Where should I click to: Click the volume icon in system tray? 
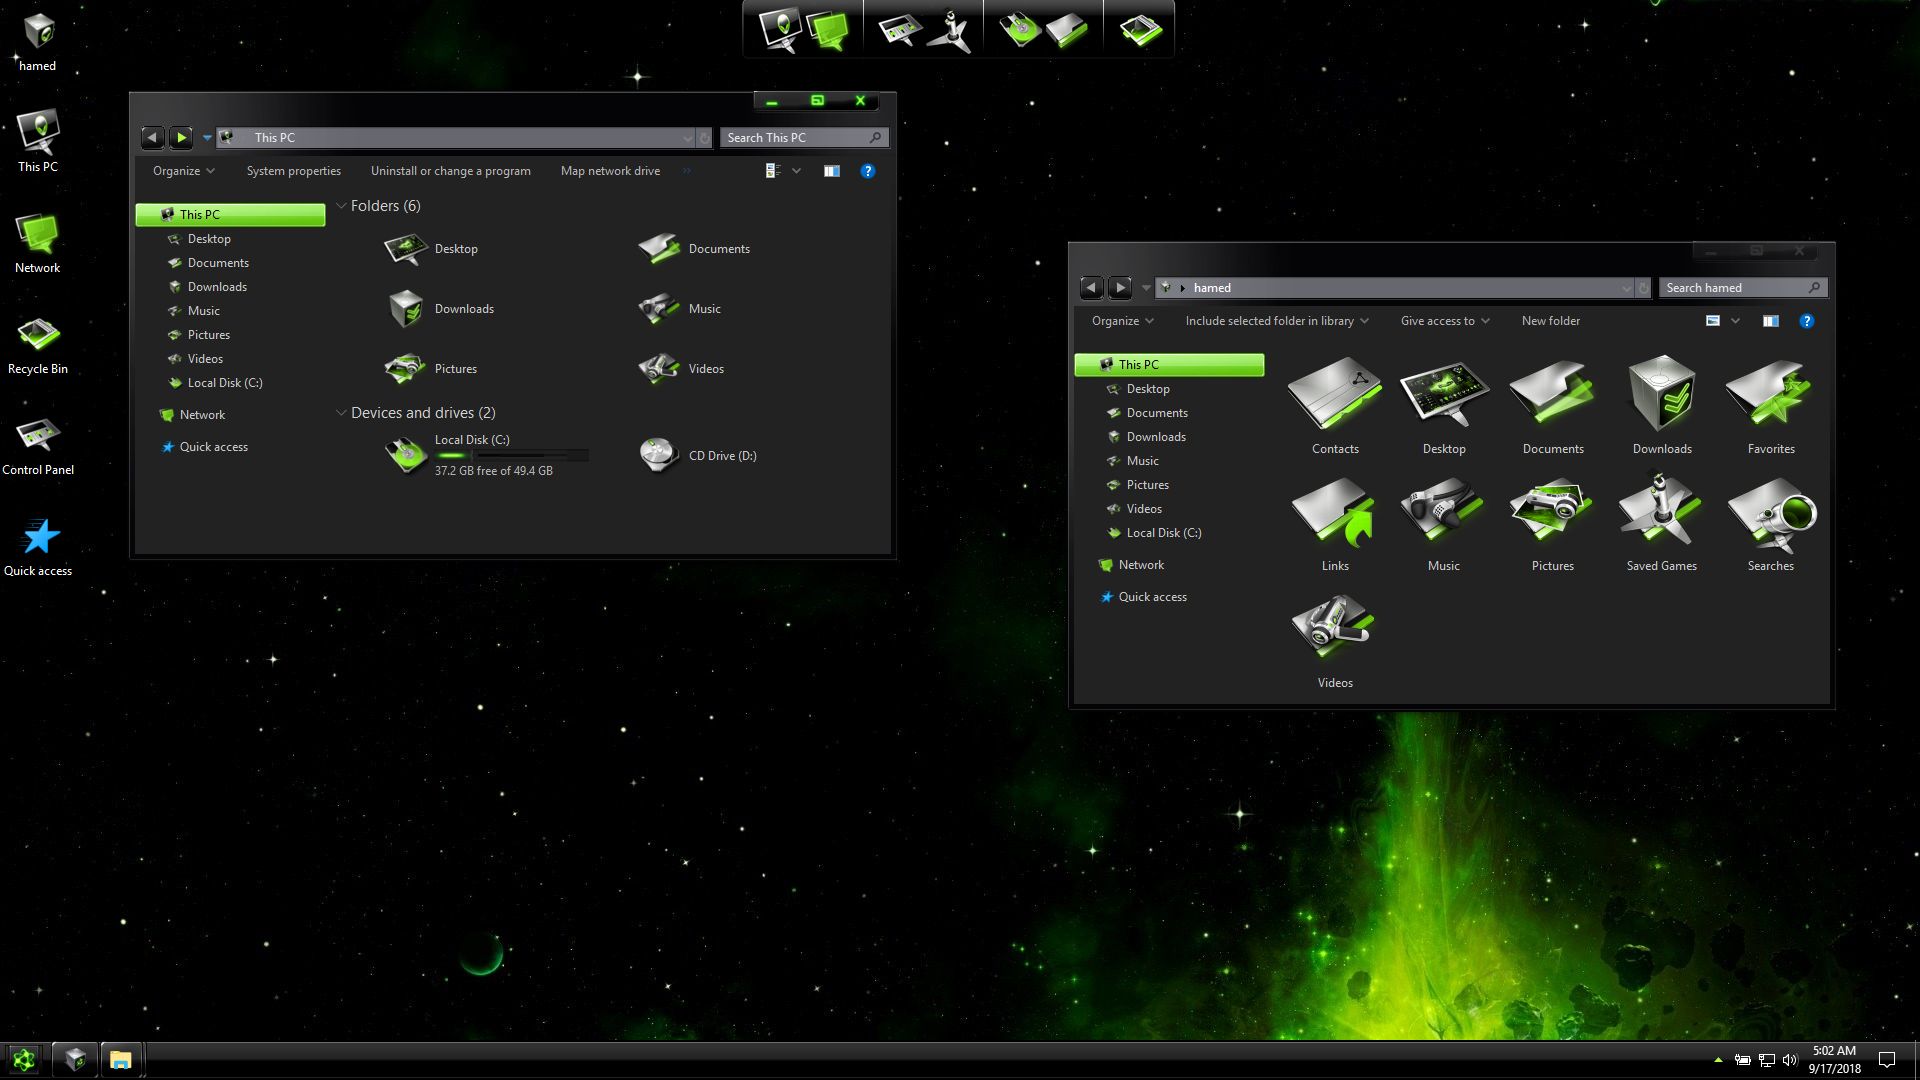(1789, 1060)
